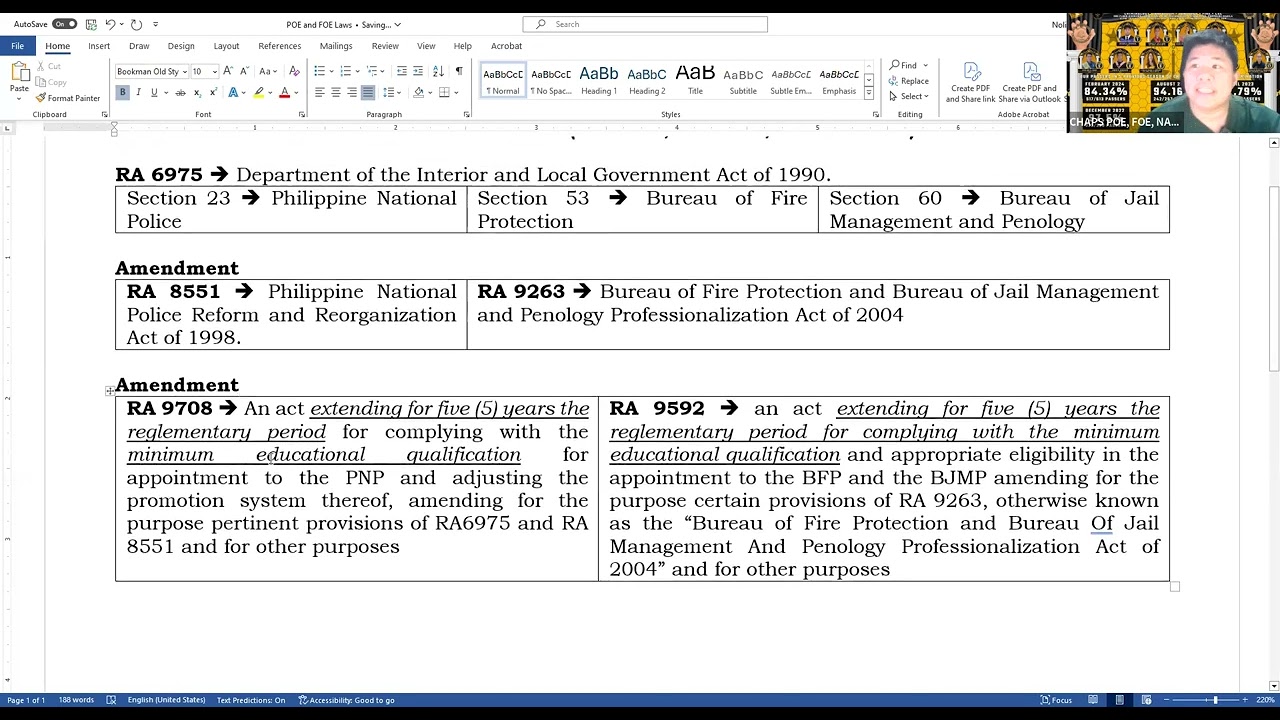Switch to the Insert tab
Viewport: 1280px width, 720px height.
99,46
